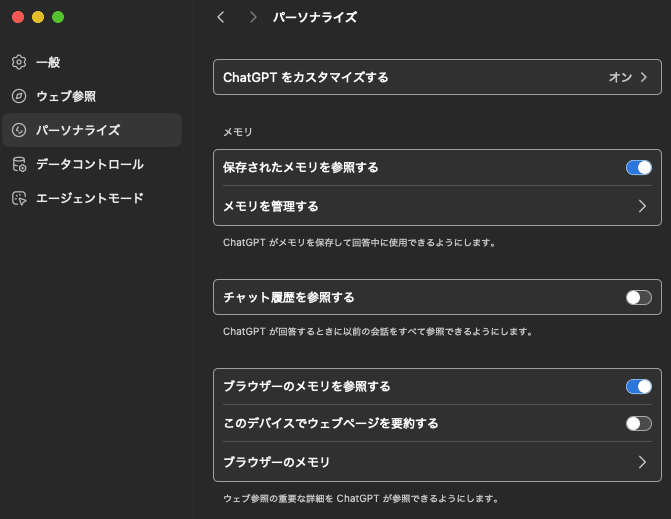Open メモリを管理する chevron
The height and width of the screenshot is (519, 671).
tap(643, 207)
